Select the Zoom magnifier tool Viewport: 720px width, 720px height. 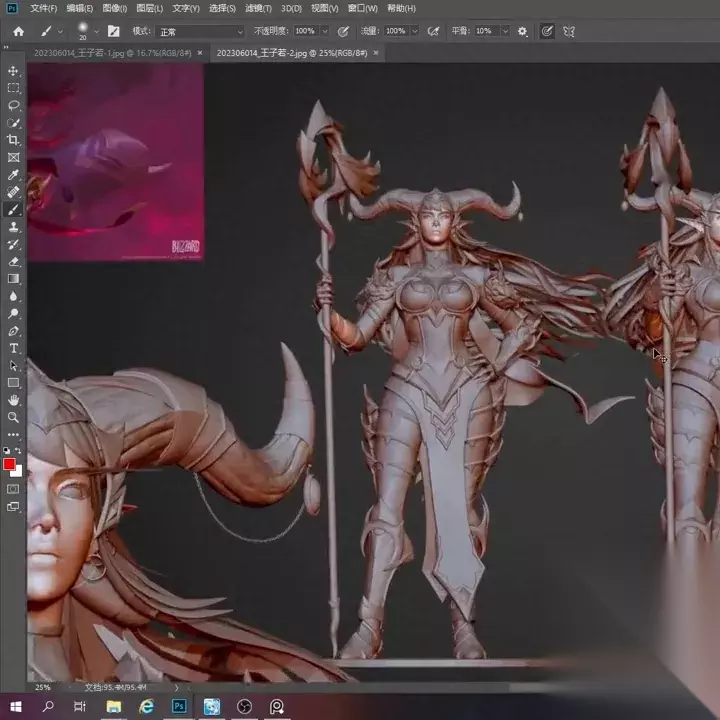tap(14, 417)
